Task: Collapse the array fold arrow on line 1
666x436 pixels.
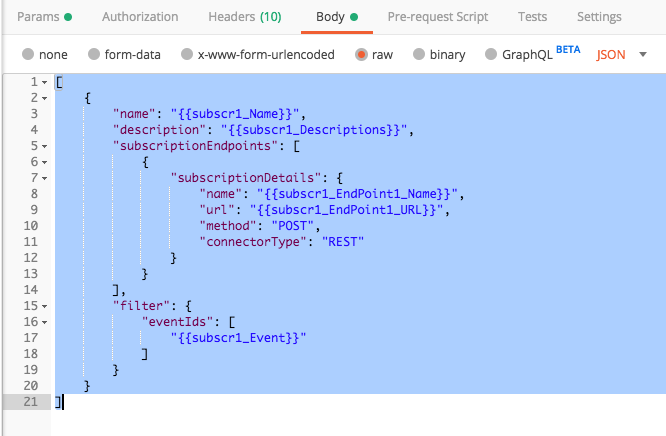Action: click(x=45, y=82)
